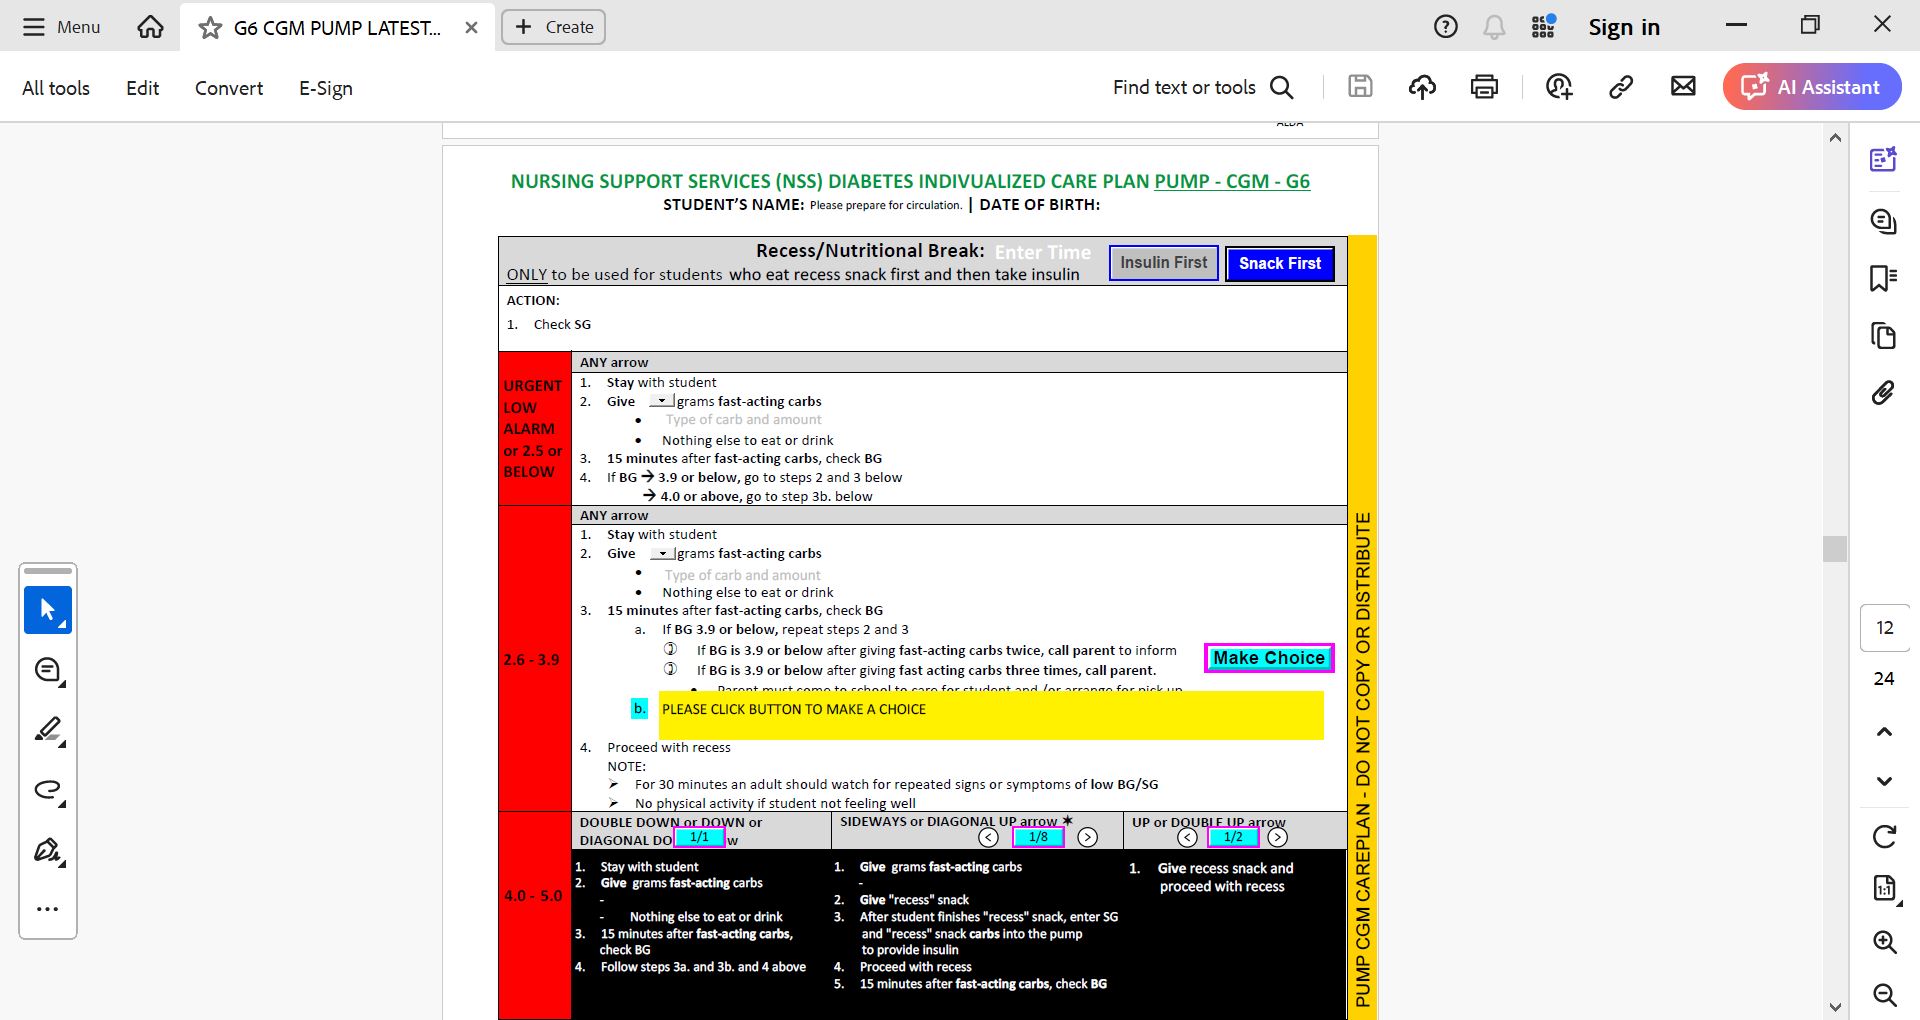This screenshot has width=1920, height=1020.
Task: Click the Print icon
Action: 1484,87
